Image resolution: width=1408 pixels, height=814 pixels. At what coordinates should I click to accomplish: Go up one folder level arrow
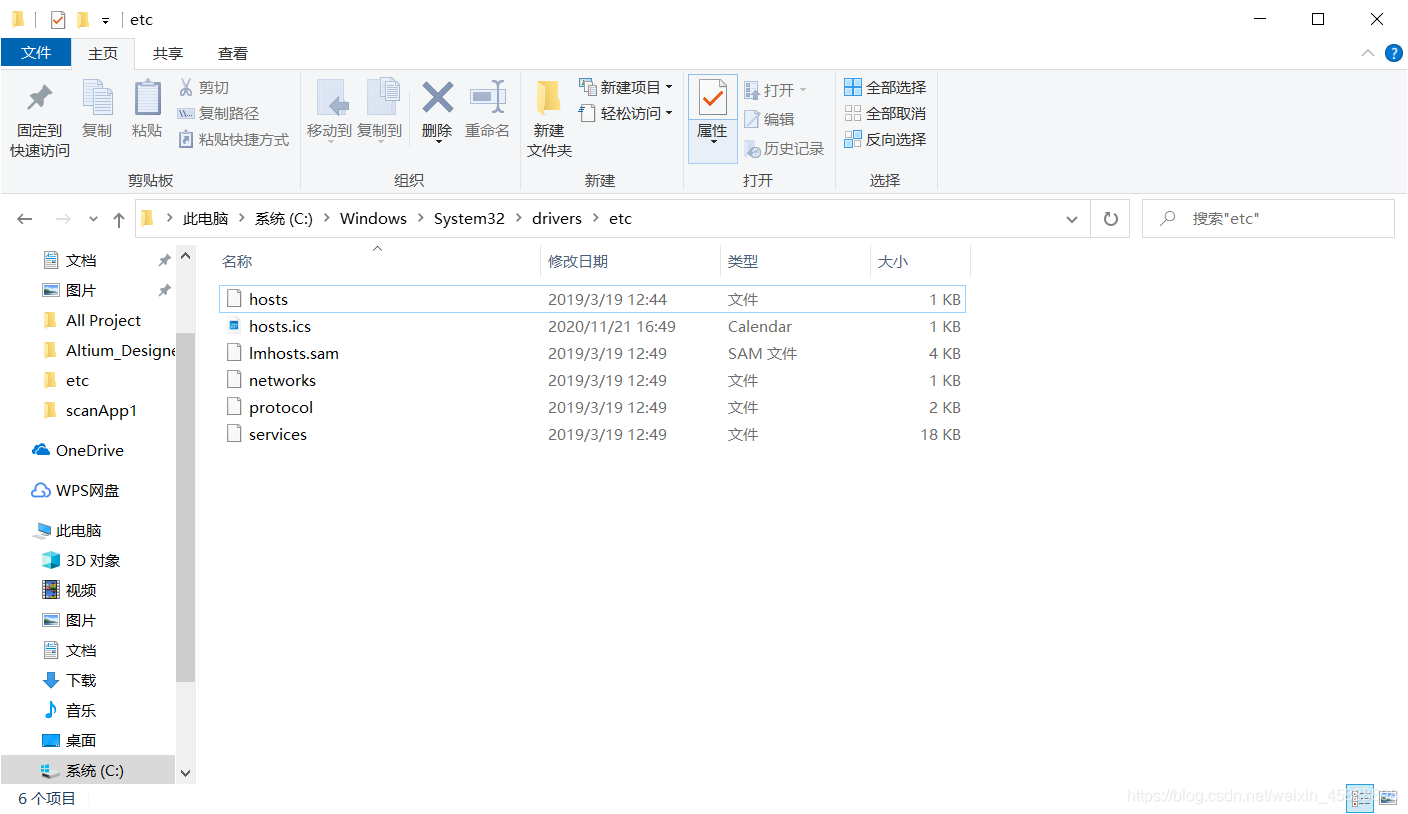(119, 219)
